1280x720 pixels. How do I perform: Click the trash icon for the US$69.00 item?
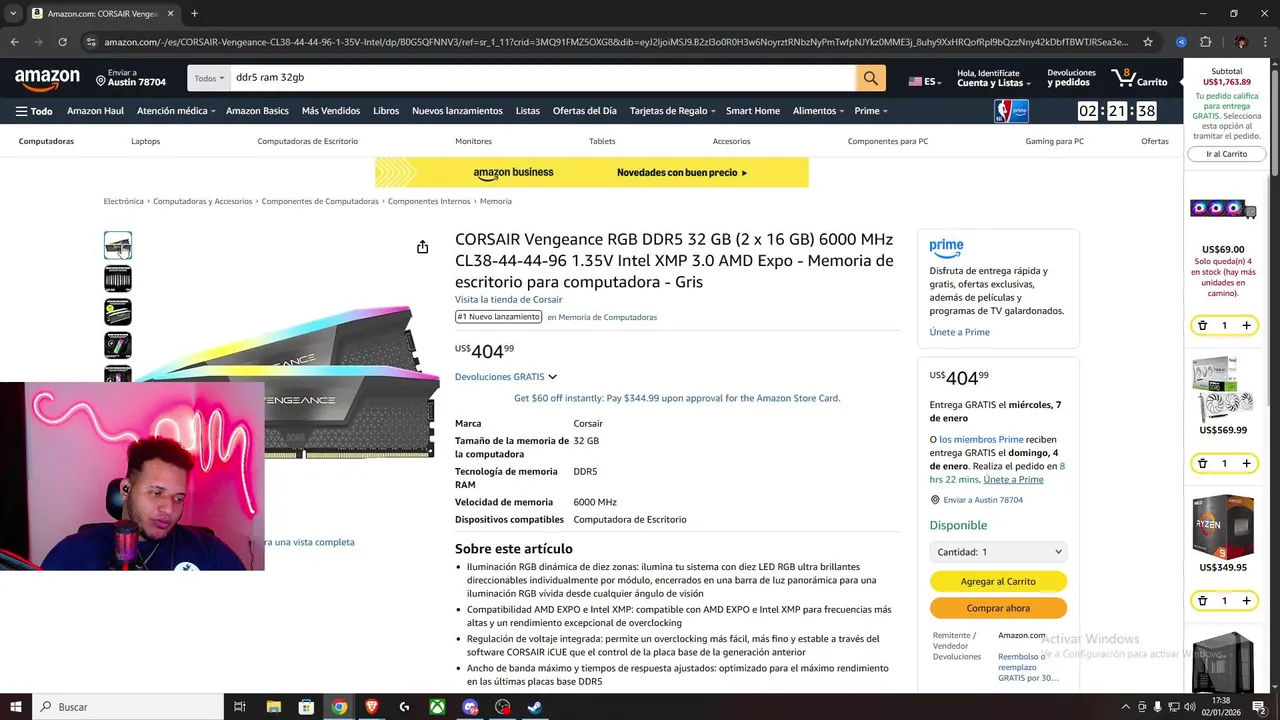click(x=1202, y=326)
